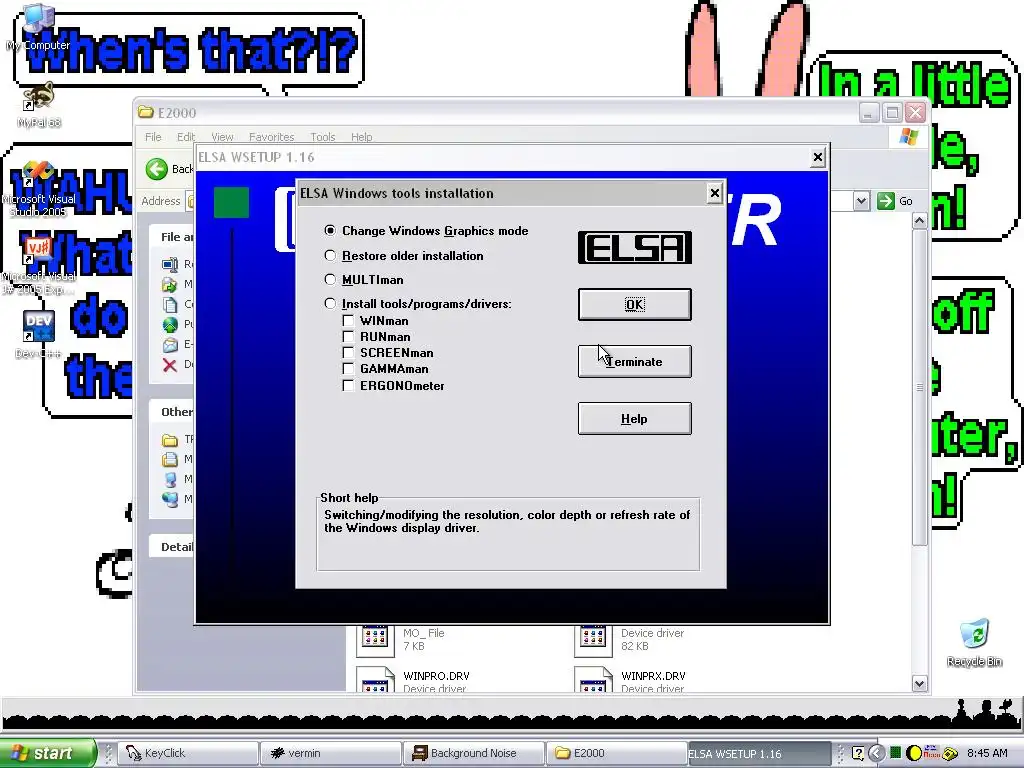Click the 8:45 AM clock
The height and width of the screenshot is (768, 1024).
pos(987,753)
